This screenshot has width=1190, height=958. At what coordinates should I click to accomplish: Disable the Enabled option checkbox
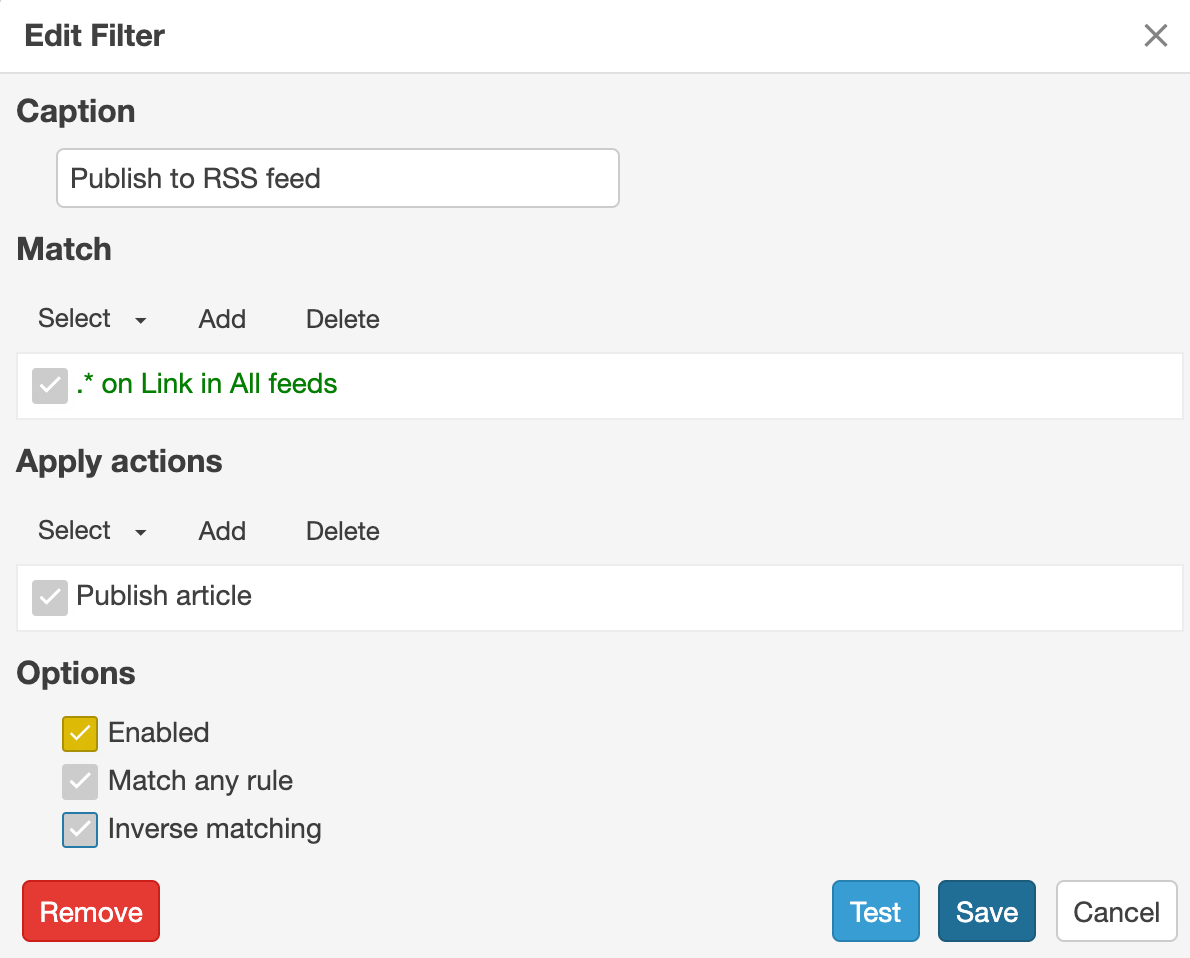point(80,733)
